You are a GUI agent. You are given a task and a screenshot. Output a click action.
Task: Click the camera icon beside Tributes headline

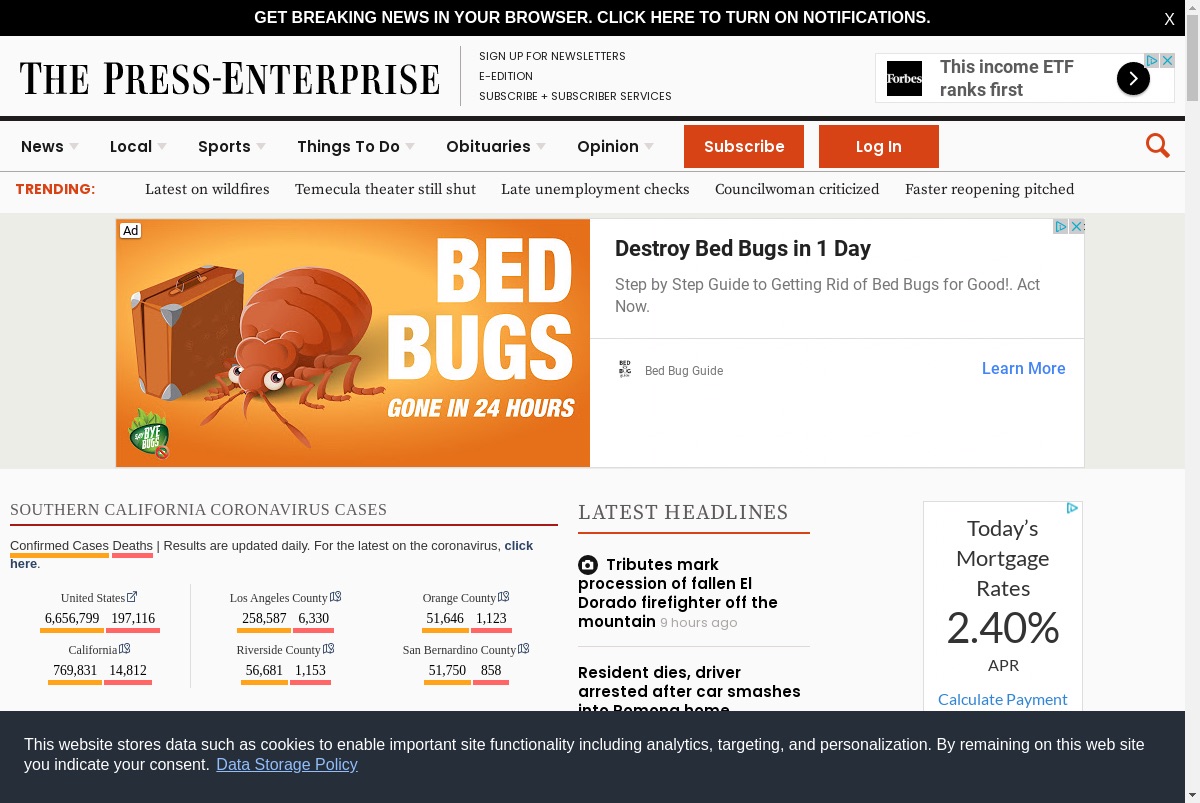tap(588, 565)
